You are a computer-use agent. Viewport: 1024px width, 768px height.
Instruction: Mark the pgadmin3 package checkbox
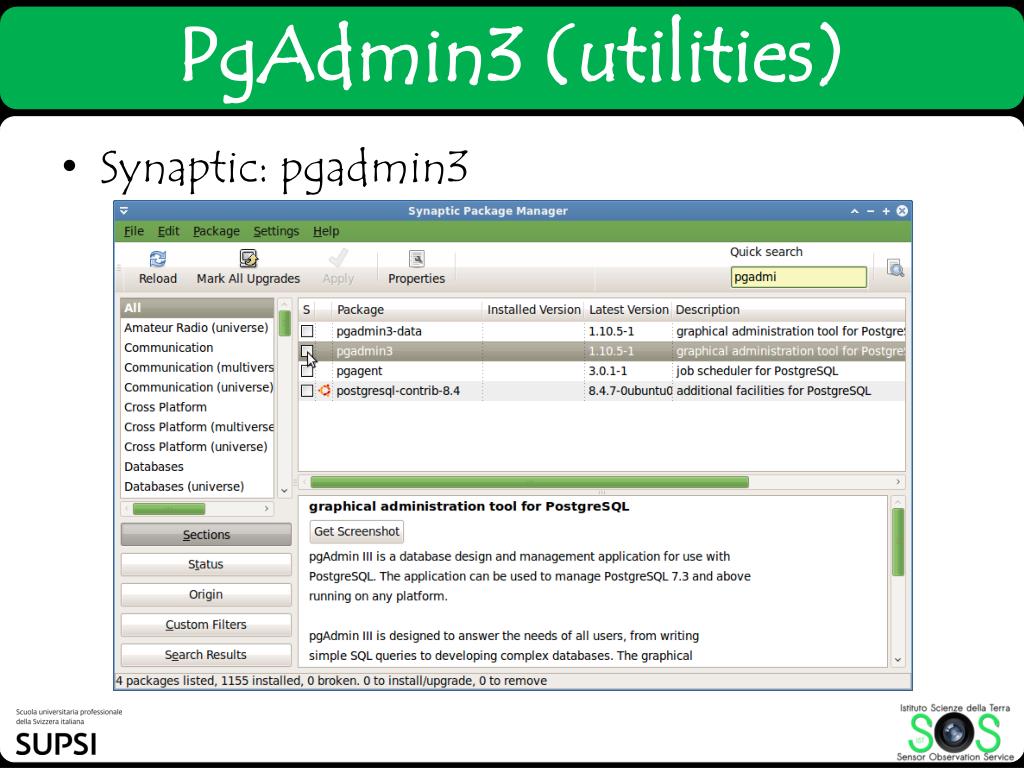coord(307,351)
